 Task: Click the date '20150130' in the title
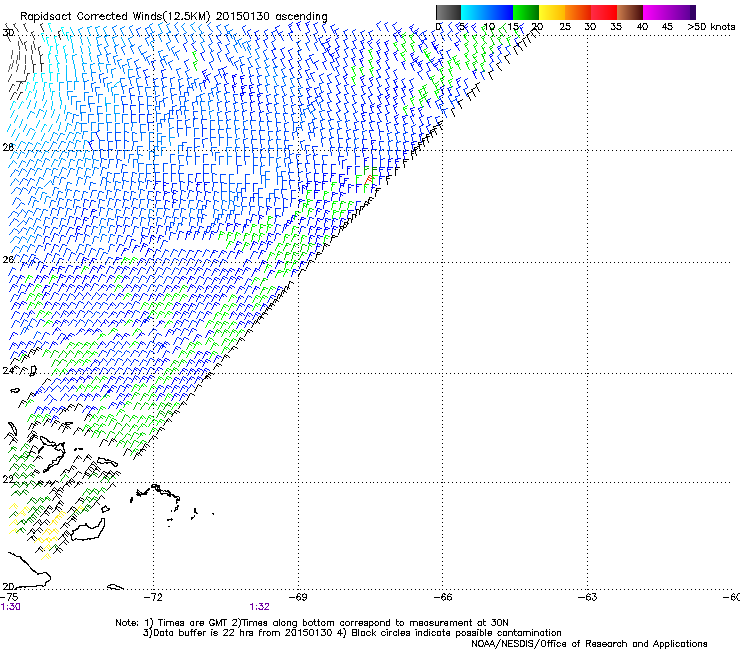243,16
